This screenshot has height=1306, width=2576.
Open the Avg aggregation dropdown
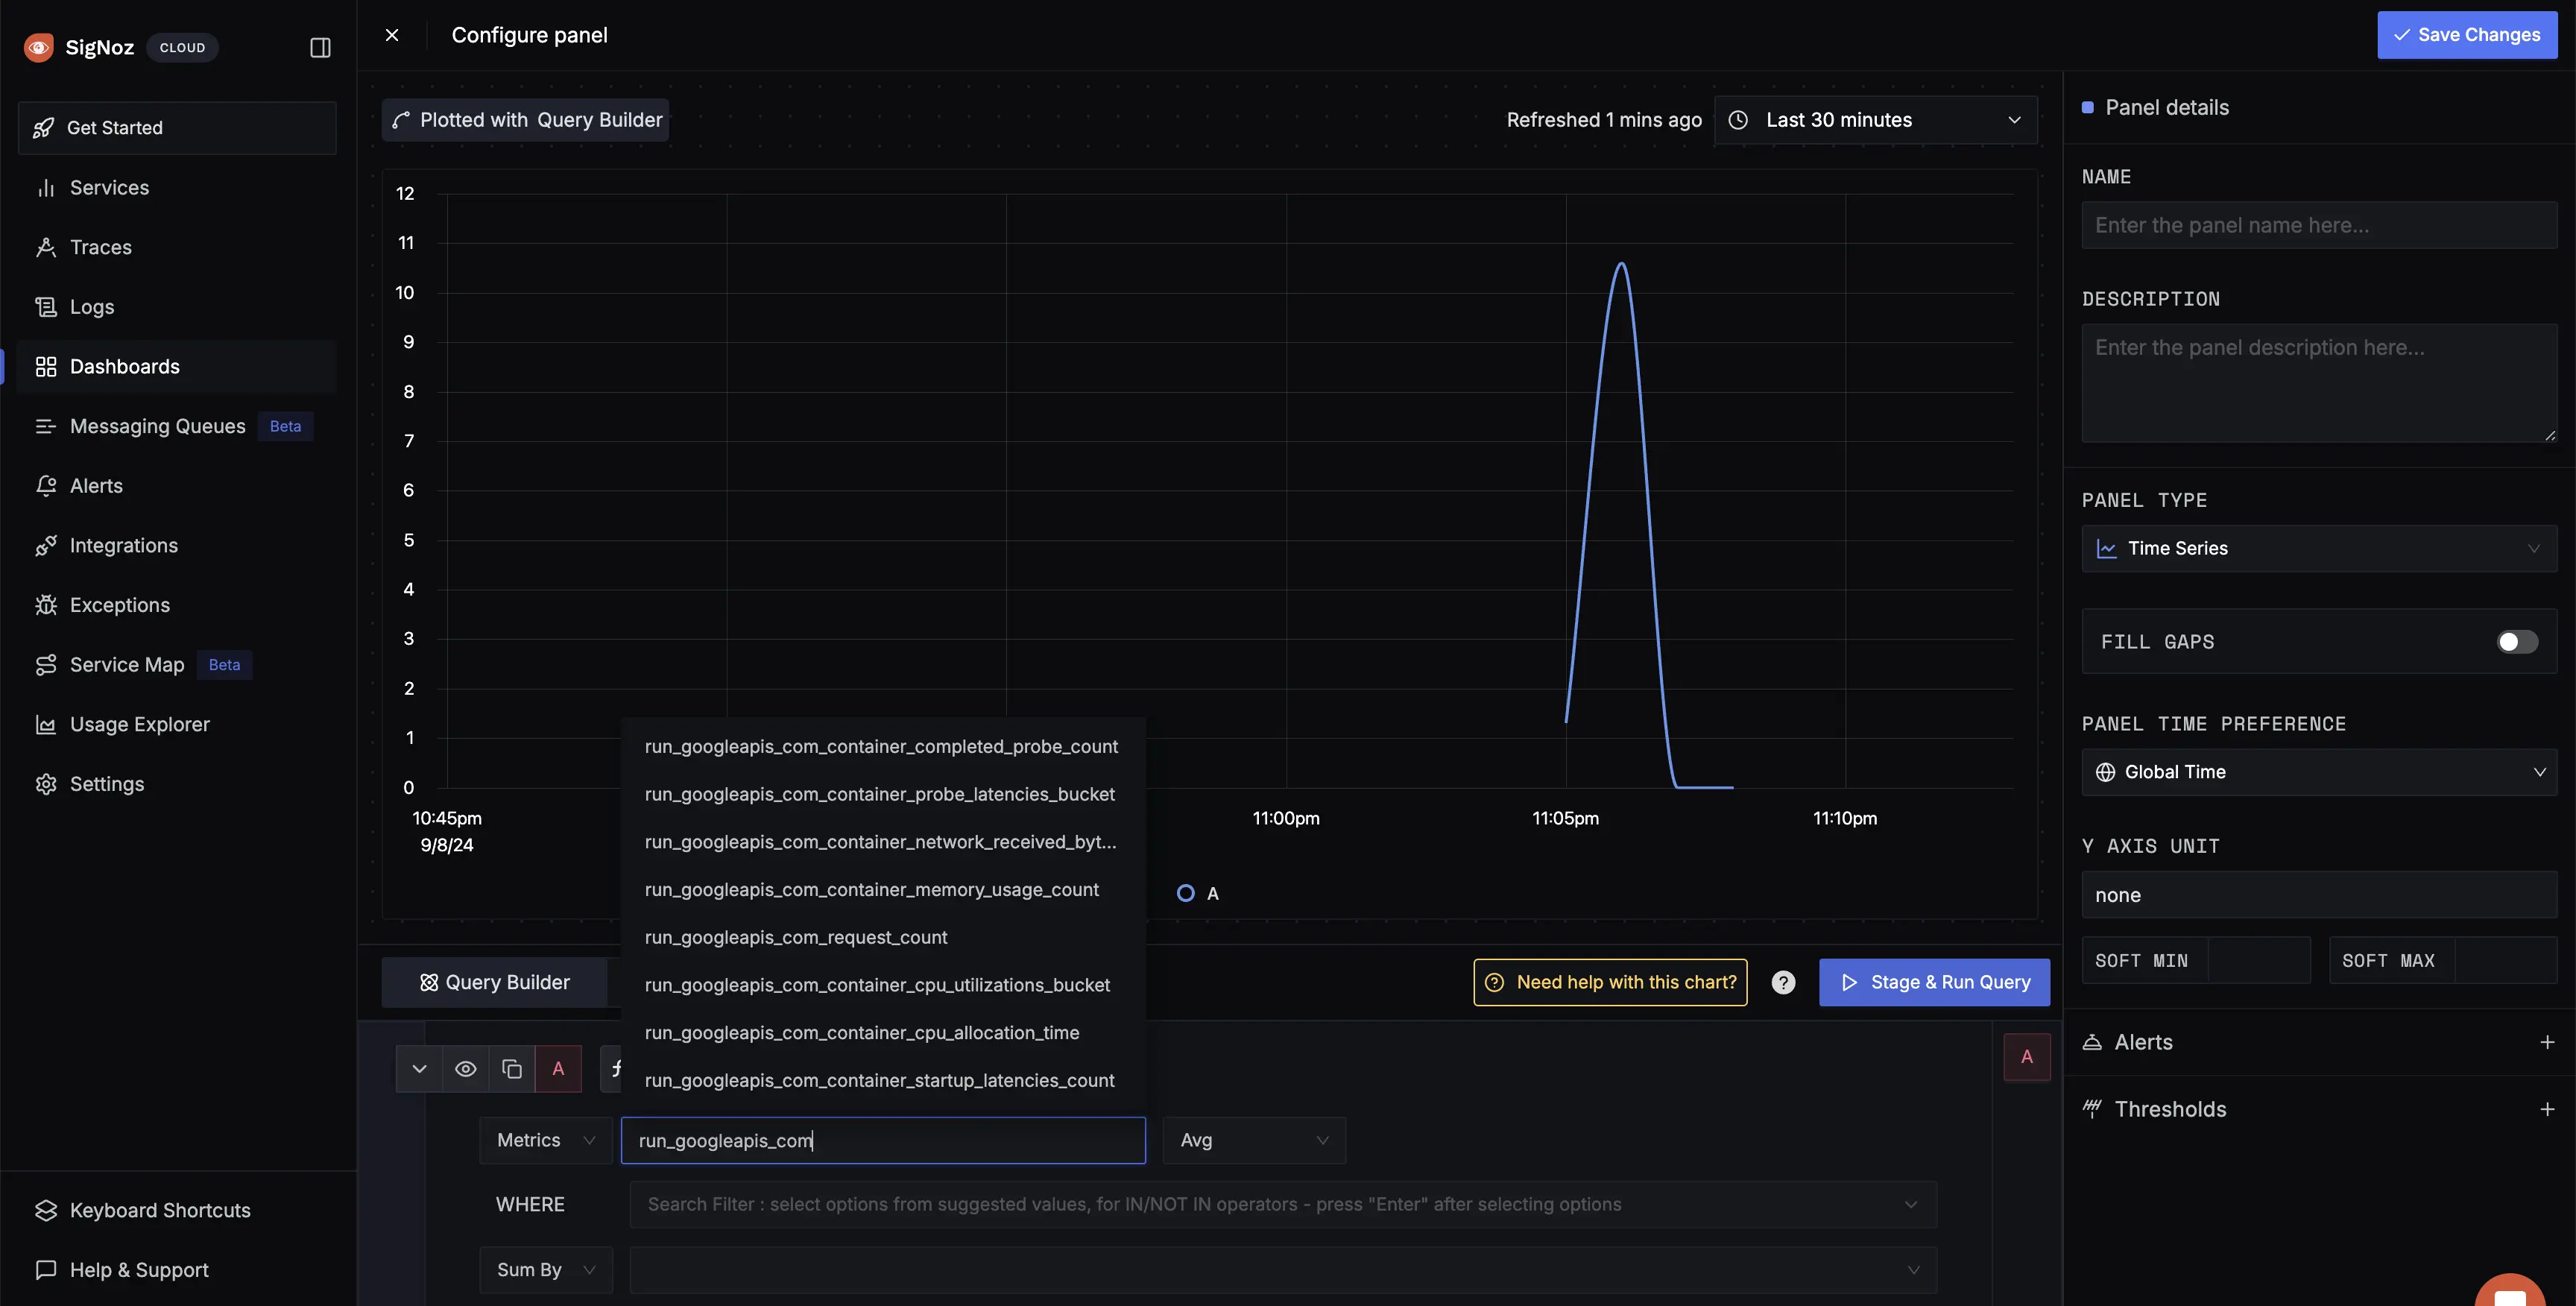1254,1141
